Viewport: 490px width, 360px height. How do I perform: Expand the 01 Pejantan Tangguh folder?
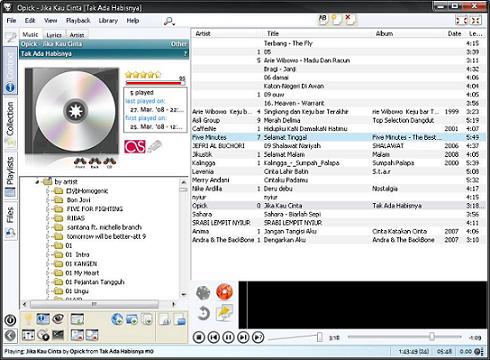[x=48, y=282]
